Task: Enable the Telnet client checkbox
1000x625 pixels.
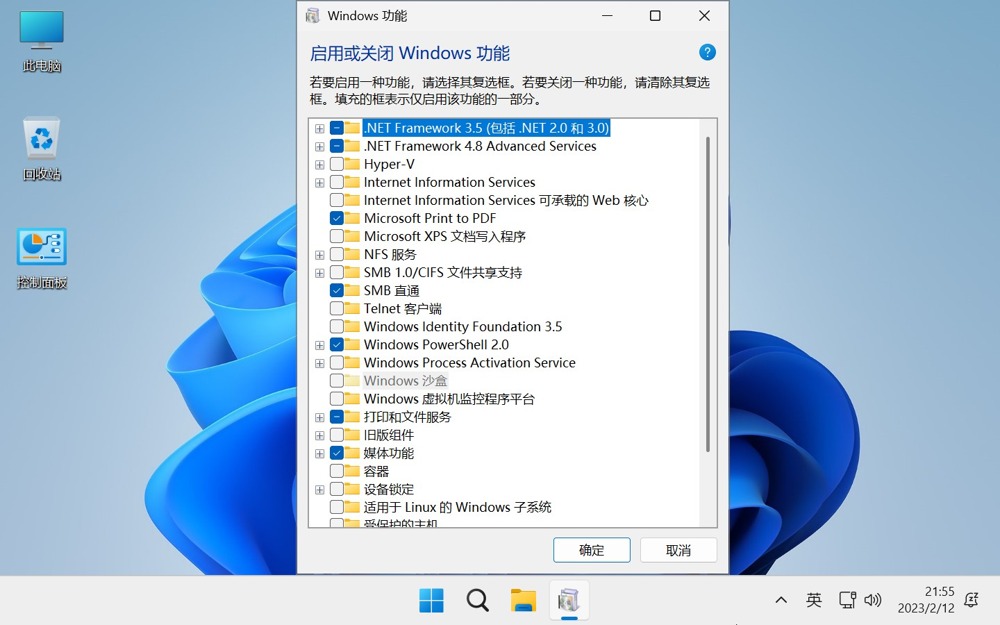Action: coord(337,309)
